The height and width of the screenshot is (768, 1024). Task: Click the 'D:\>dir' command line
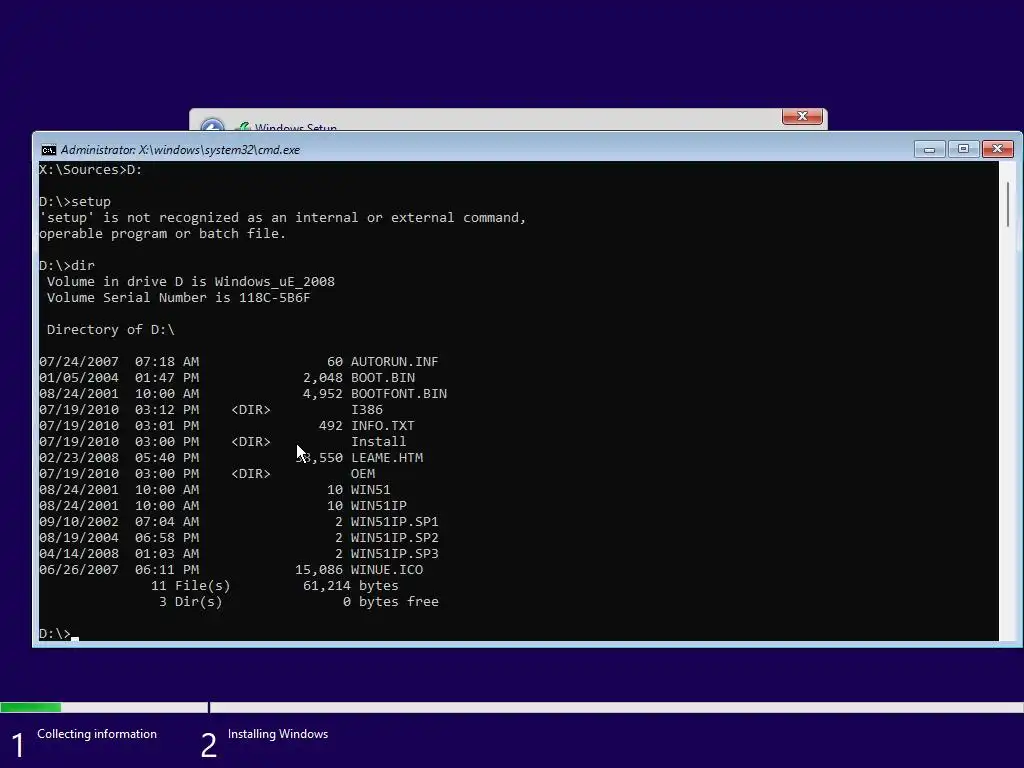67,266
